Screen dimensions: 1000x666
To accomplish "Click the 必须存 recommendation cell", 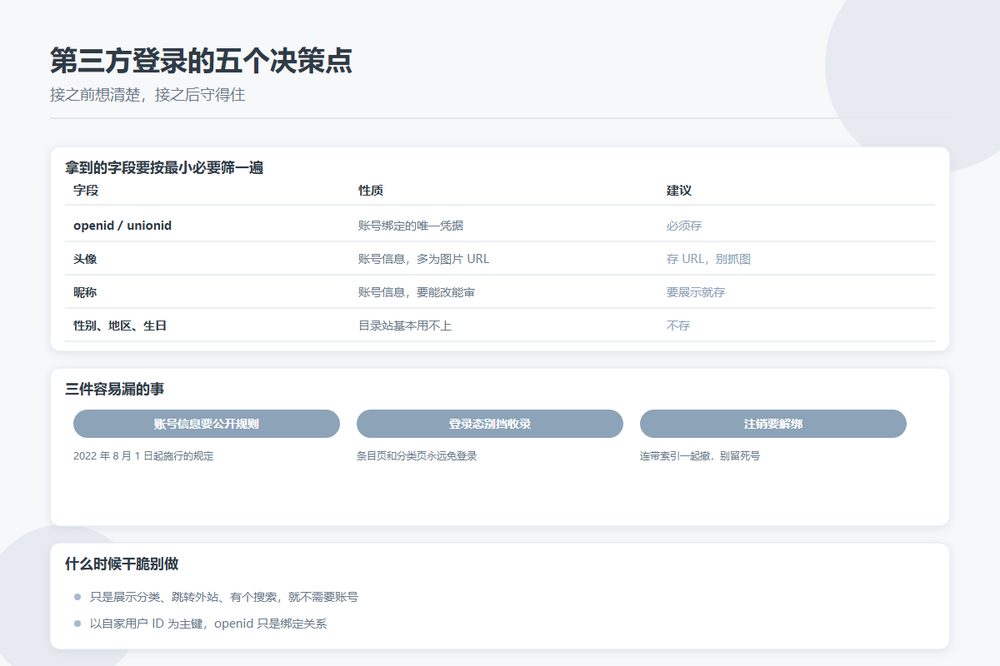I will point(684,225).
